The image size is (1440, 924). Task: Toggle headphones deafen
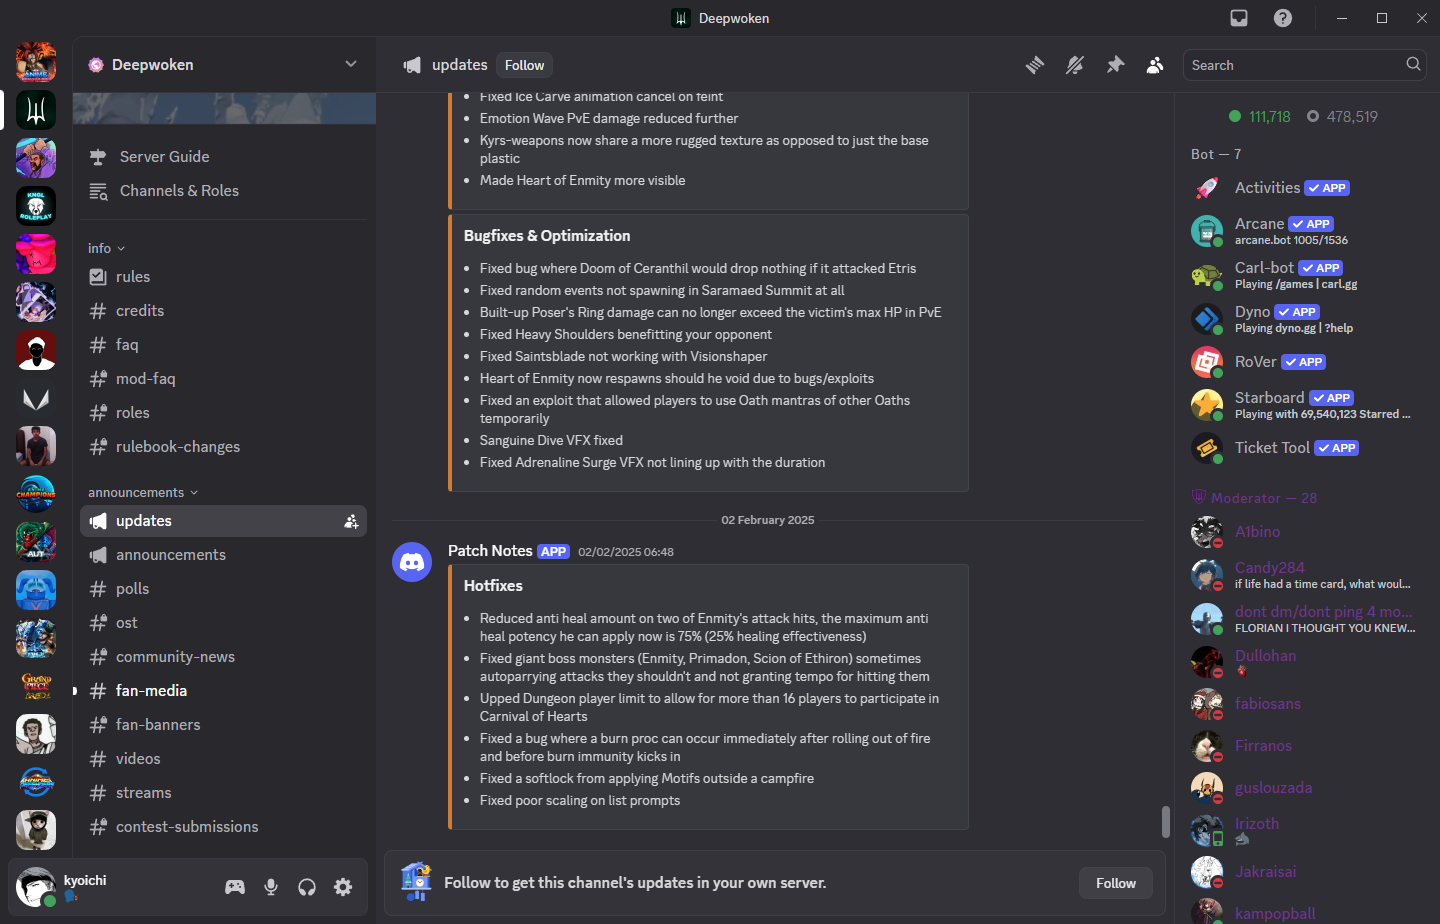[307, 887]
